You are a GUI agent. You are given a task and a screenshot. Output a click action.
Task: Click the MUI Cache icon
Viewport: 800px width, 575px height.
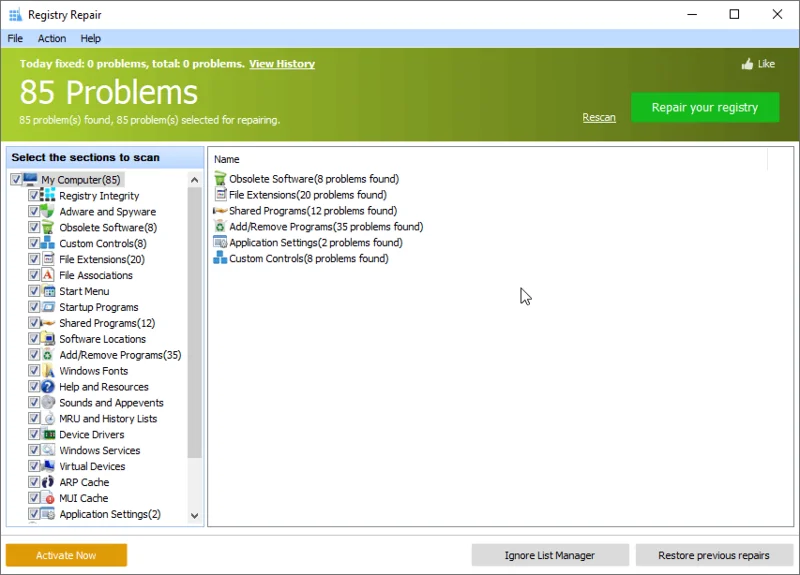48,498
